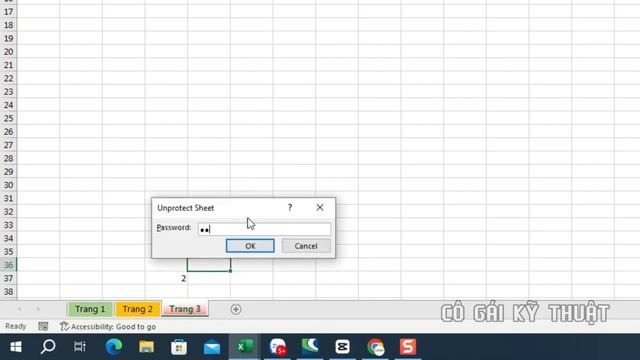
Task: Open Task View from taskbar
Action: (x=80, y=347)
